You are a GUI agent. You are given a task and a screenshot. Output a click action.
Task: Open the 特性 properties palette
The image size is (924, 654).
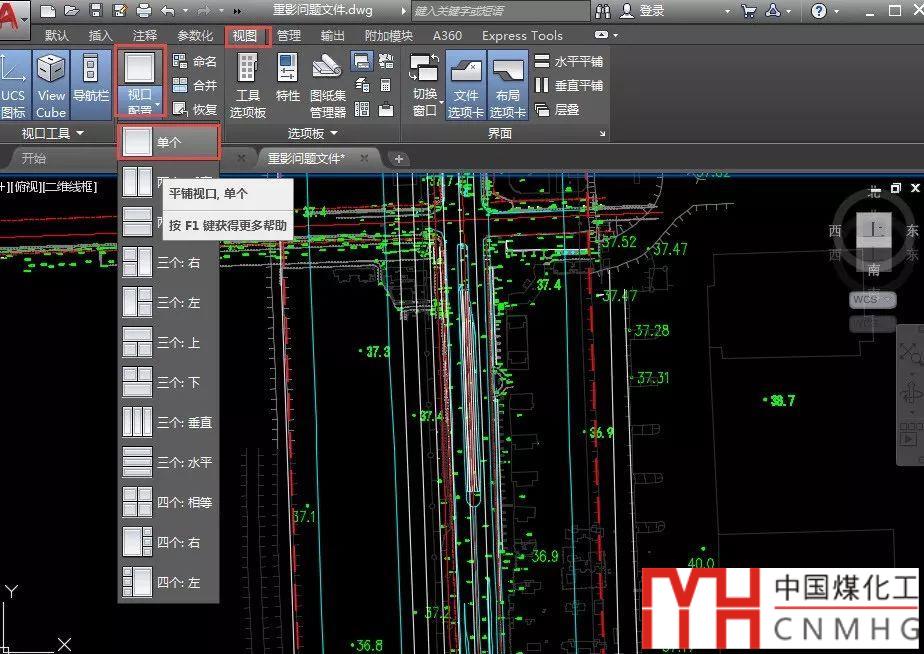[x=287, y=84]
